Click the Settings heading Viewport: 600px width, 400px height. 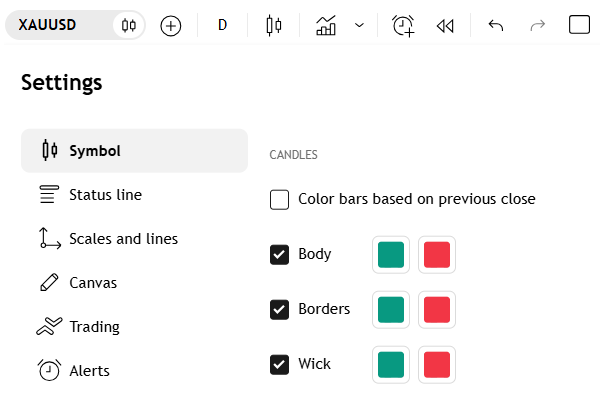[62, 83]
